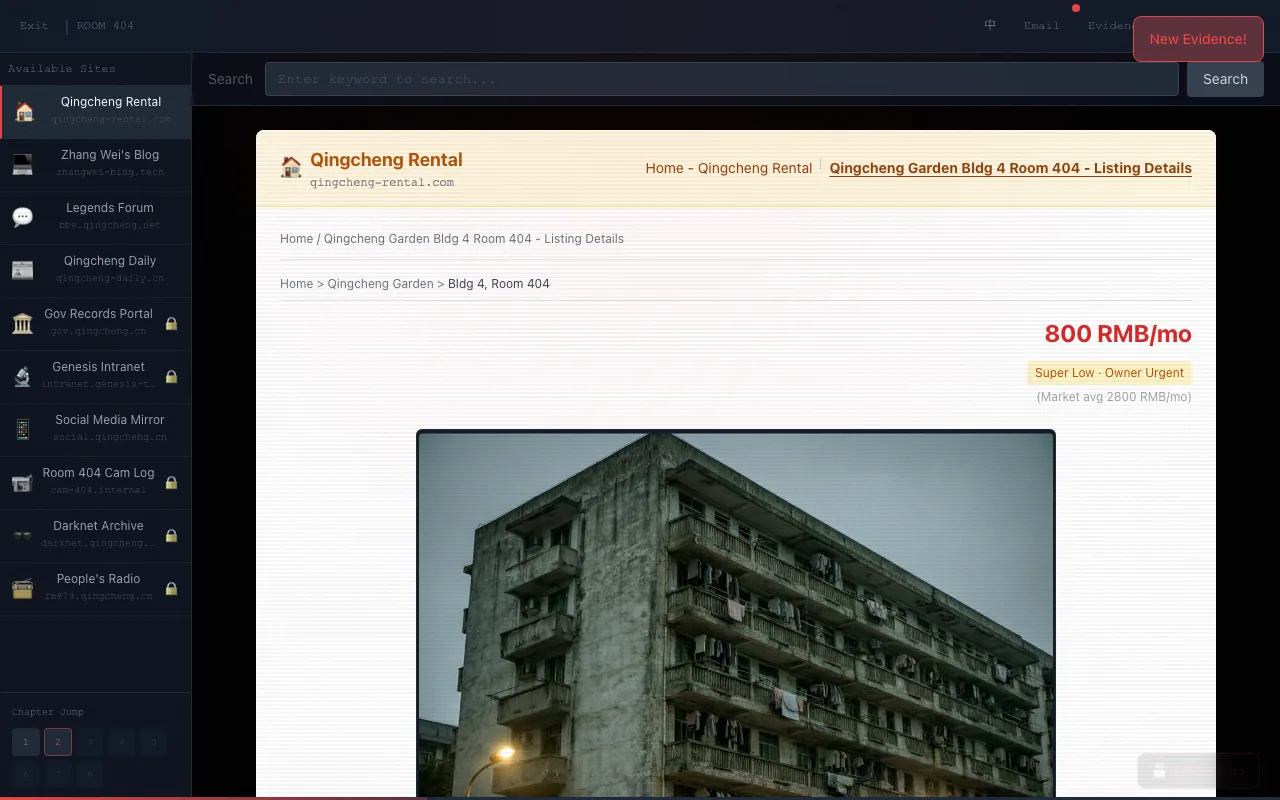Click Legends Forum speech bubble icon
Image resolution: width=1280 pixels, height=800 pixels.
click(23, 217)
